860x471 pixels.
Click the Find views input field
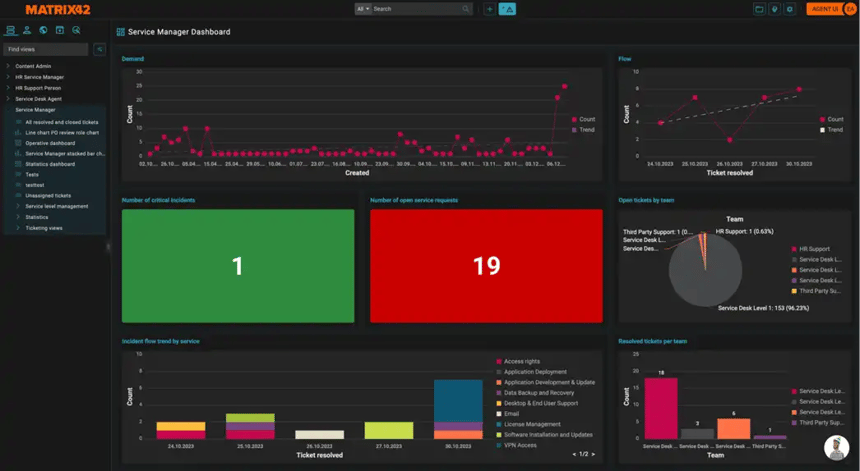45,49
